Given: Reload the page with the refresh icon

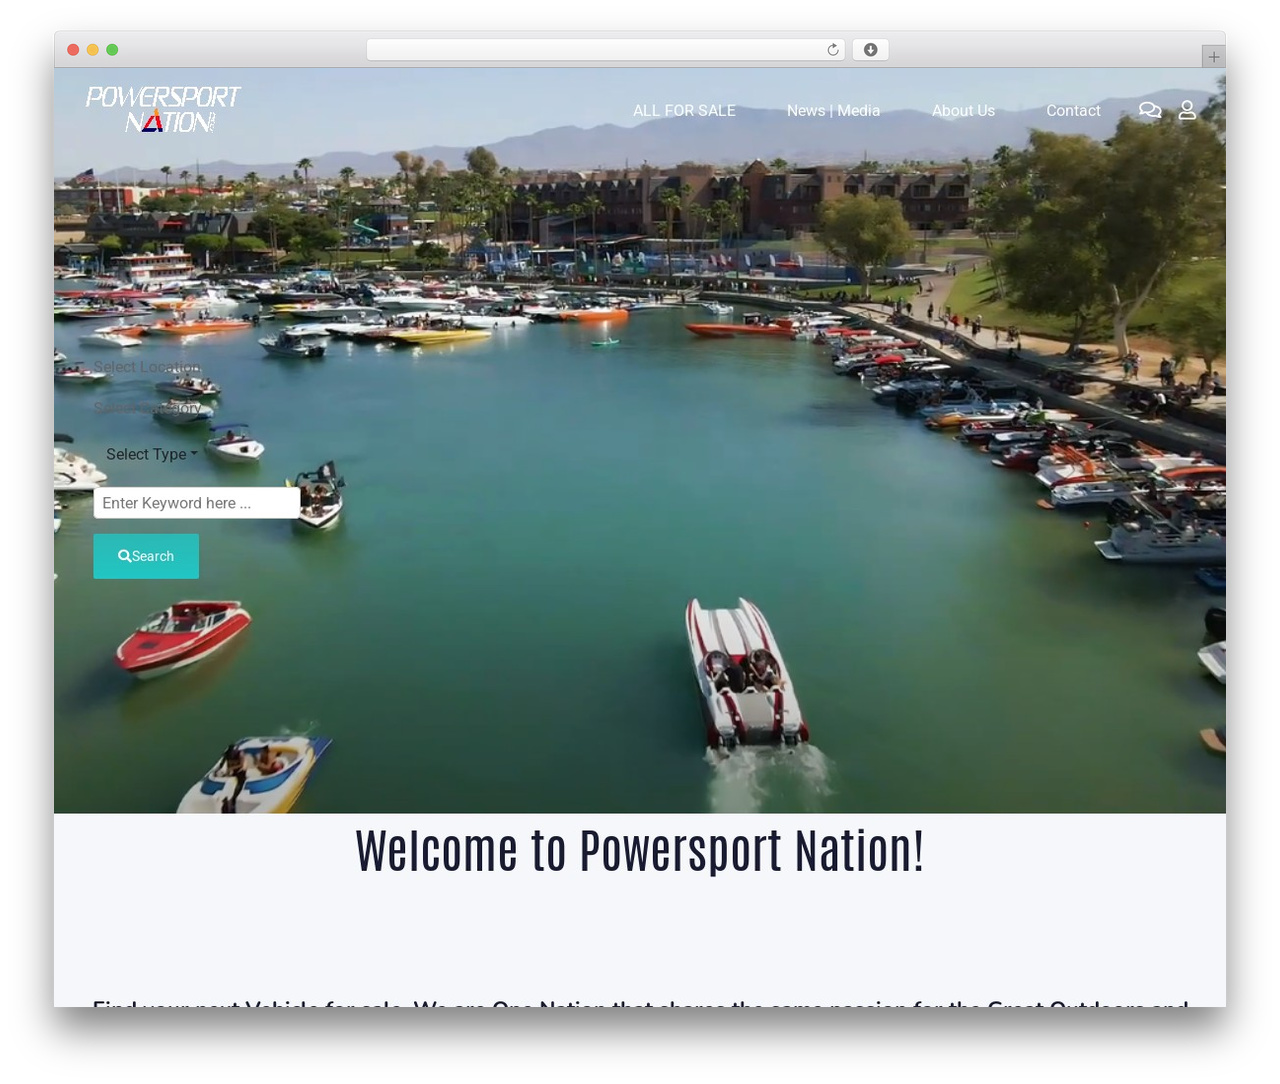Looking at the screenshot, I should (x=833, y=50).
